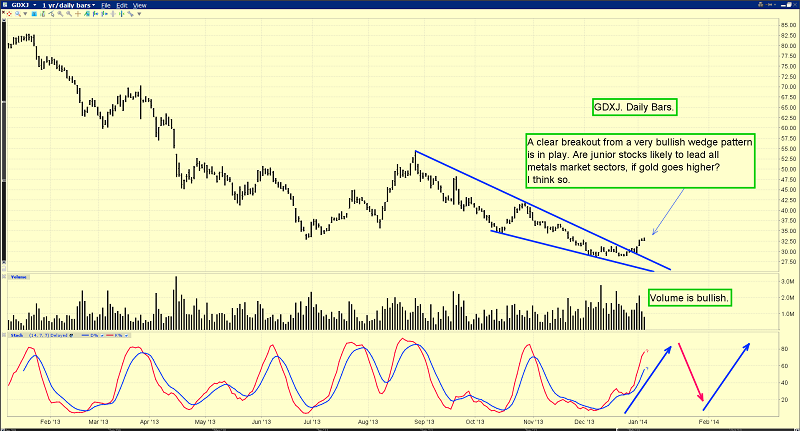800x431 pixels.
Task: Open the Edit menu
Action: [122, 5]
